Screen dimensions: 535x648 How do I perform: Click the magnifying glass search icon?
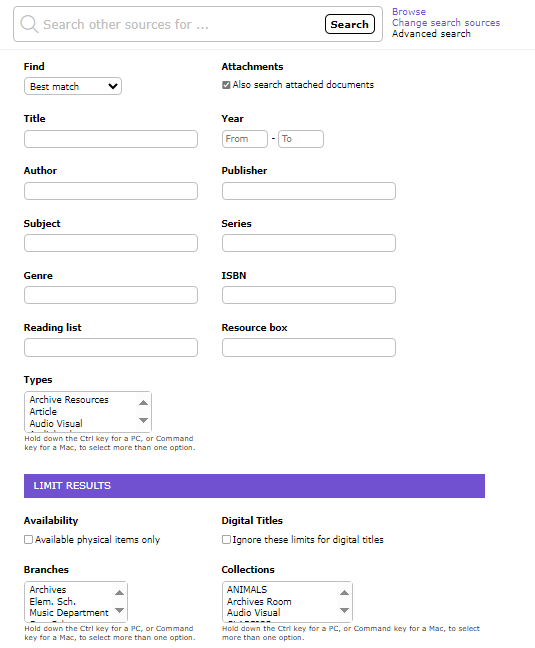29,24
